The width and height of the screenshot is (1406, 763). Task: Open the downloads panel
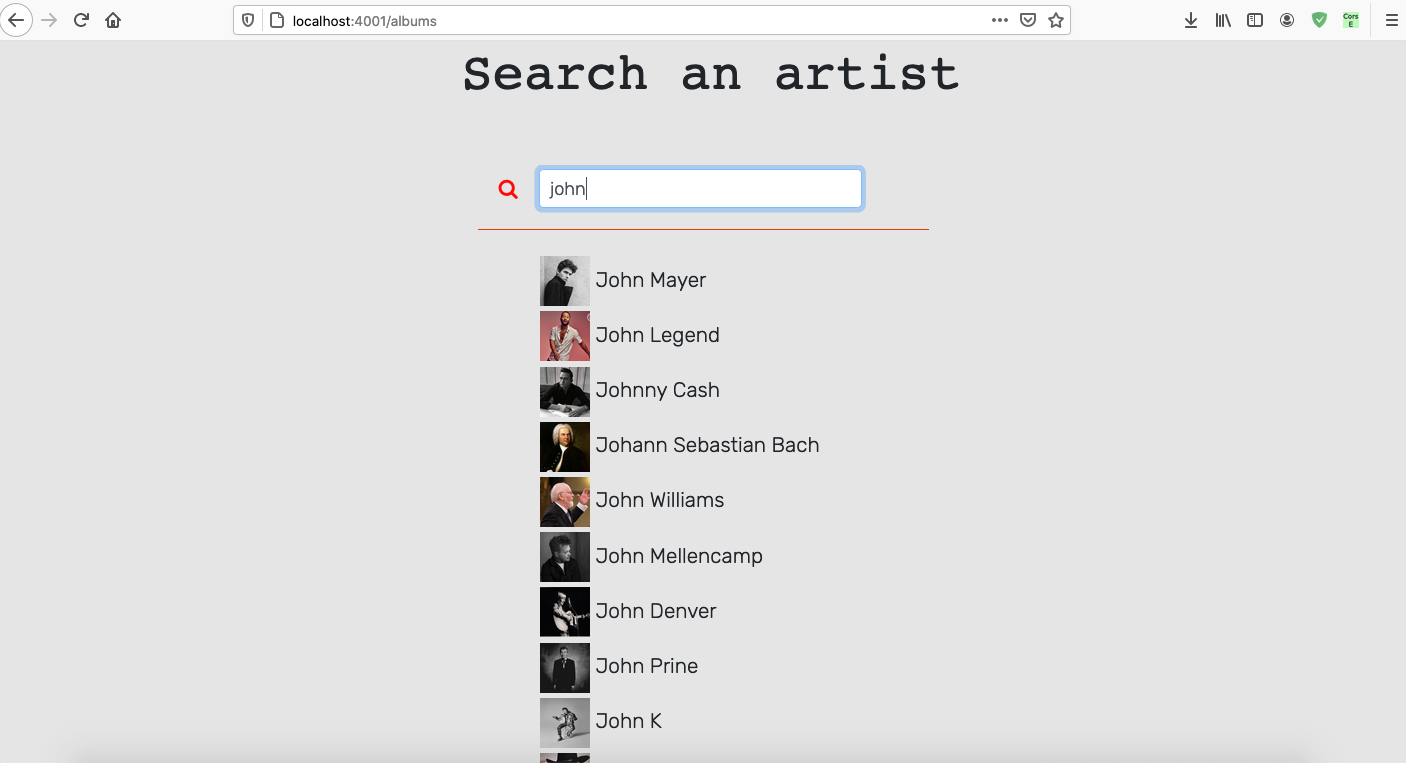[x=1191, y=20]
